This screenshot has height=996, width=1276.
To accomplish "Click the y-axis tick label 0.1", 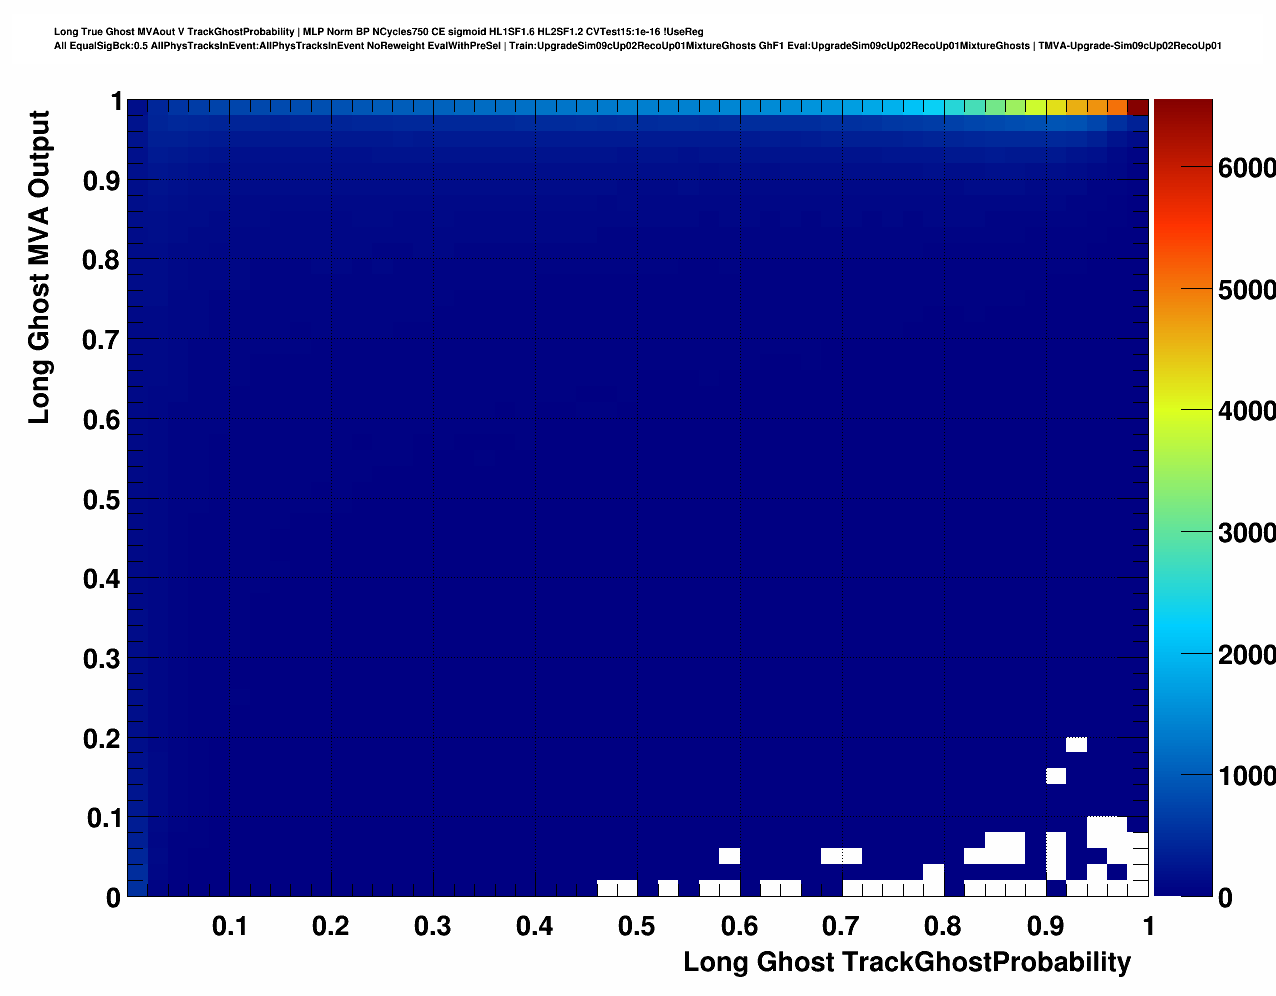I will [102, 818].
